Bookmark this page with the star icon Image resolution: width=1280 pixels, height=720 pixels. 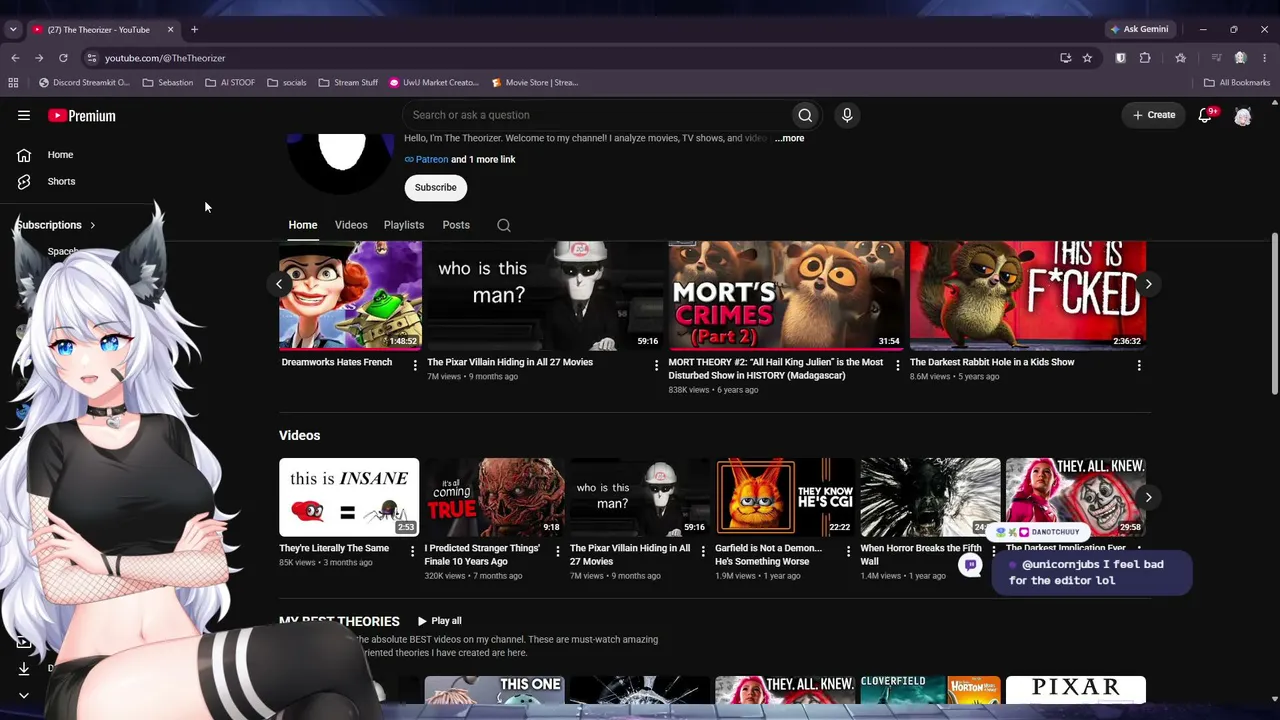click(1087, 58)
